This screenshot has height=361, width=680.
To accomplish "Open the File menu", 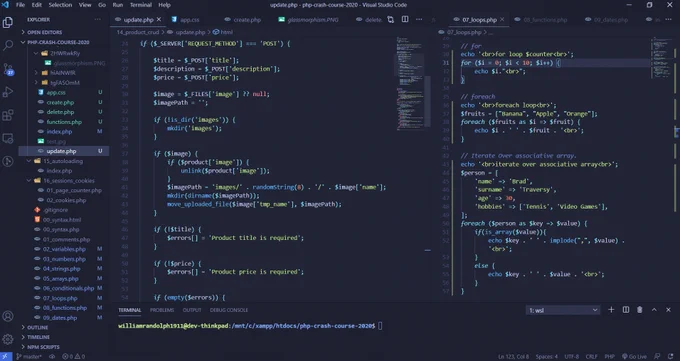I will (x=20, y=5).
